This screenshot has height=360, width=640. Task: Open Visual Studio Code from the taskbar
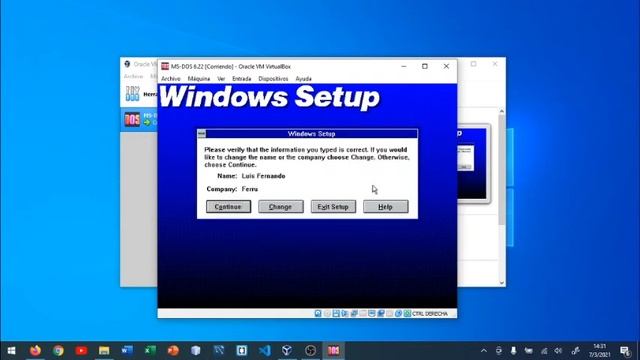point(264,351)
